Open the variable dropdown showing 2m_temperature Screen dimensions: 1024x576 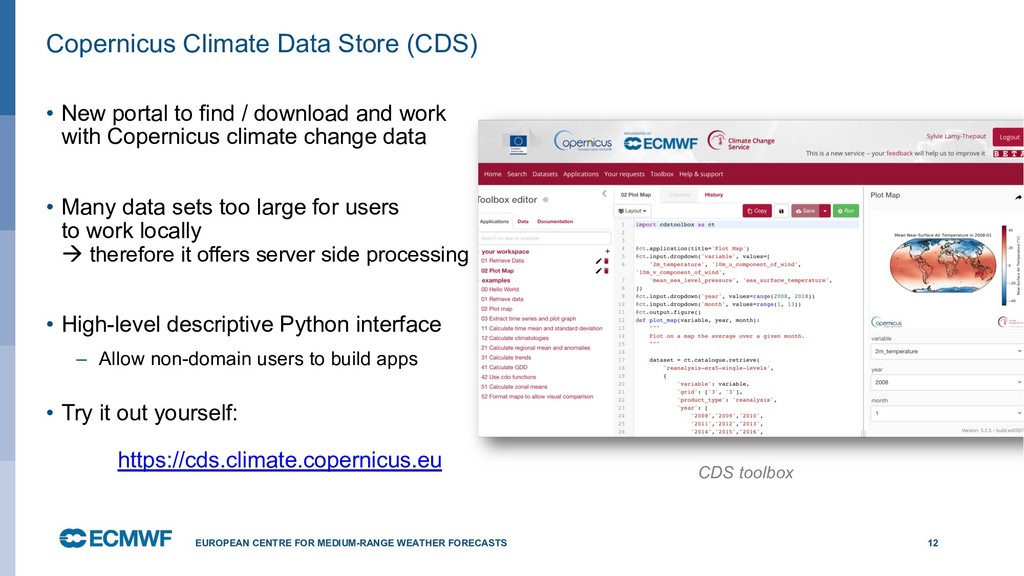pos(947,351)
